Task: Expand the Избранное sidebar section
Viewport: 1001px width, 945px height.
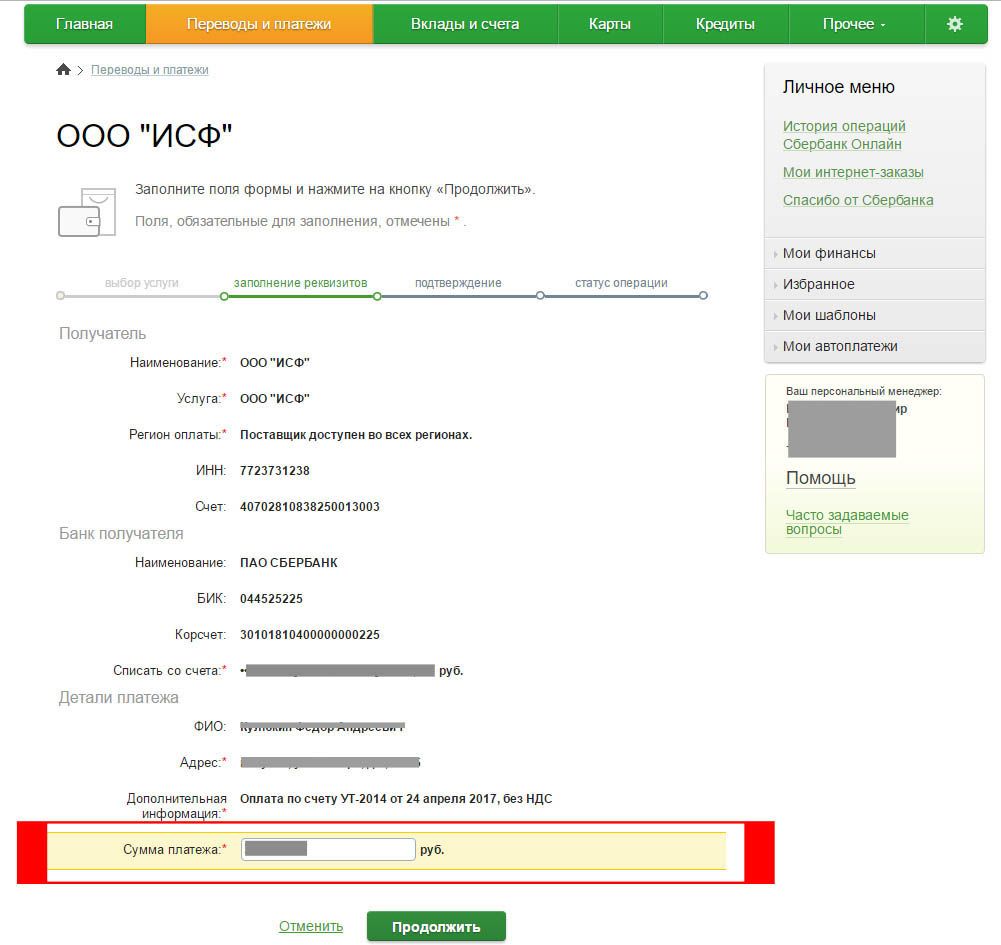Action: click(x=818, y=284)
